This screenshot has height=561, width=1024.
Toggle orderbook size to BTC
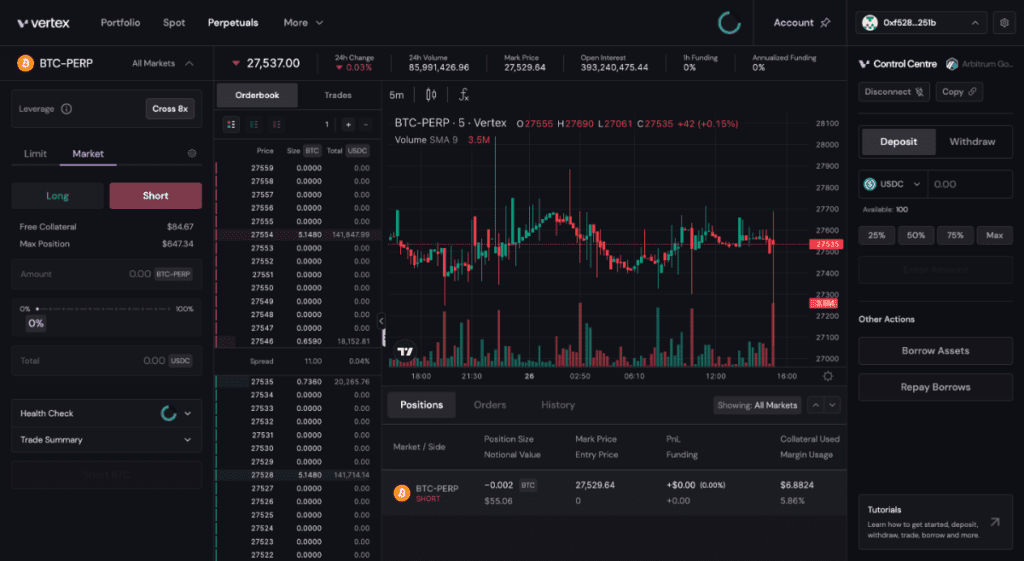(312, 151)
